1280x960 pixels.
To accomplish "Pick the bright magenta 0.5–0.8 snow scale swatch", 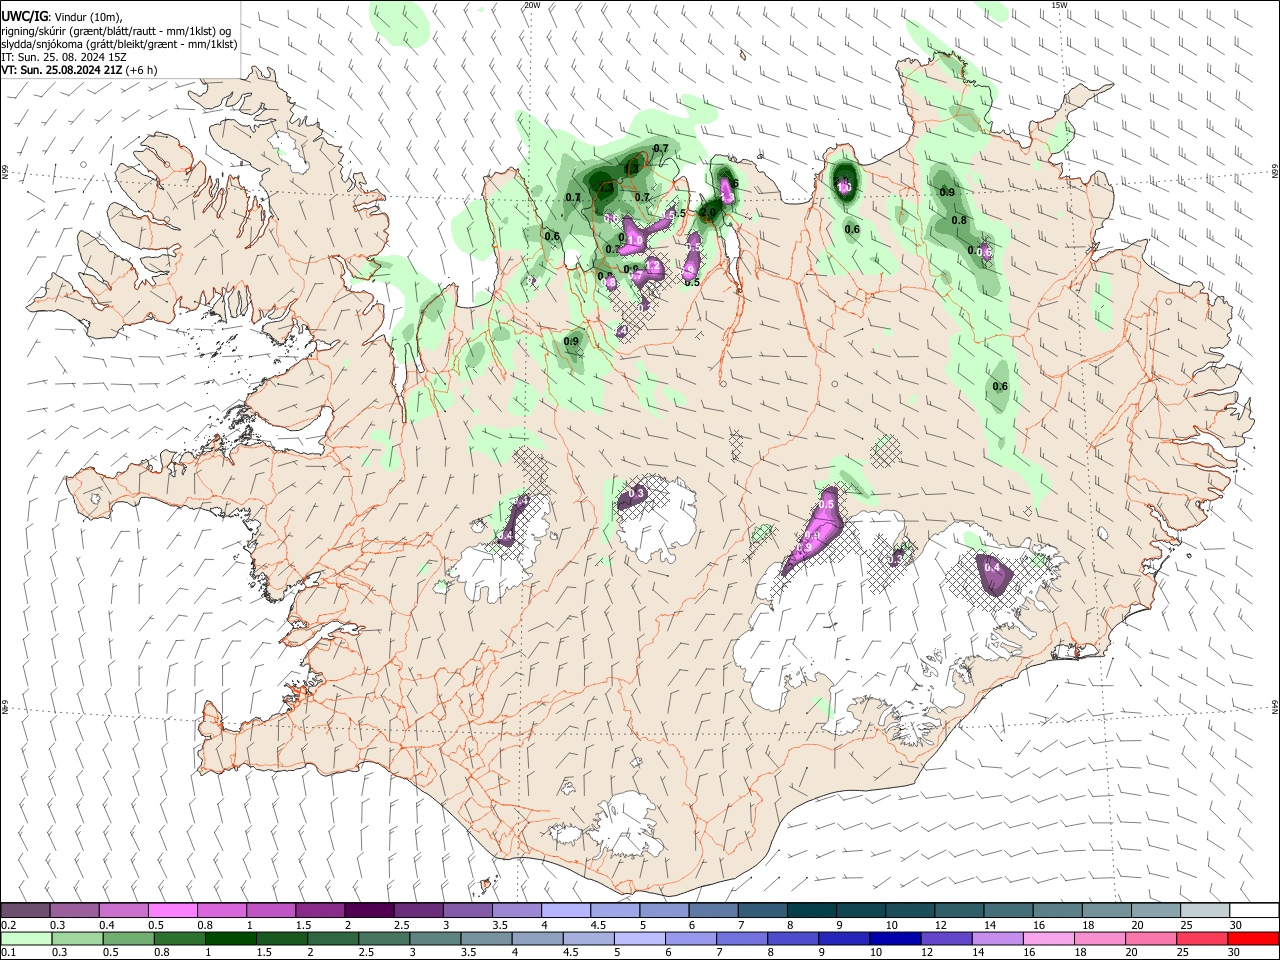I will click(172, 910).
